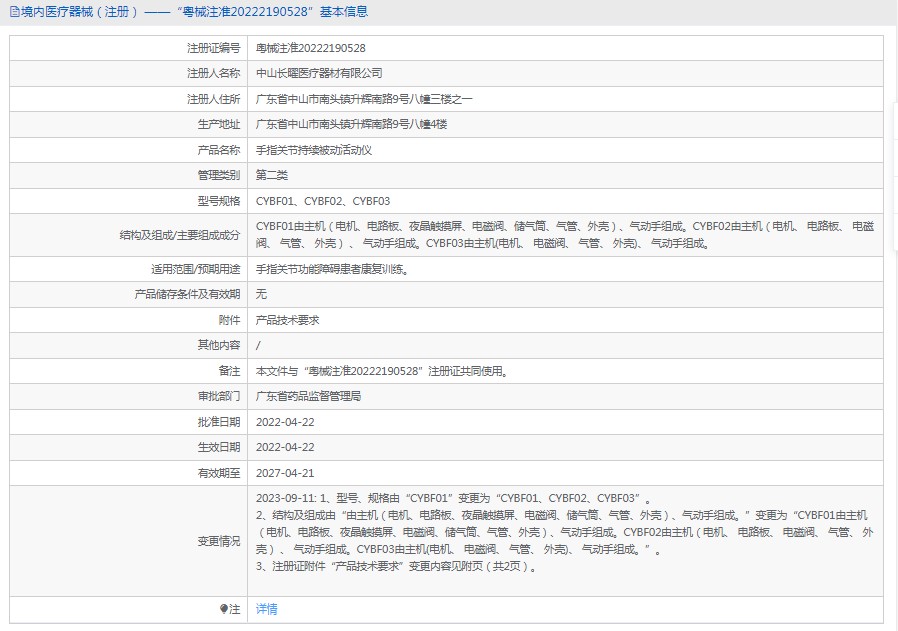The width and height of the screenshot is (898, 631).
Task: Click the page title 境内医疗器械（注册）基本信息
Action: (194, 11)
